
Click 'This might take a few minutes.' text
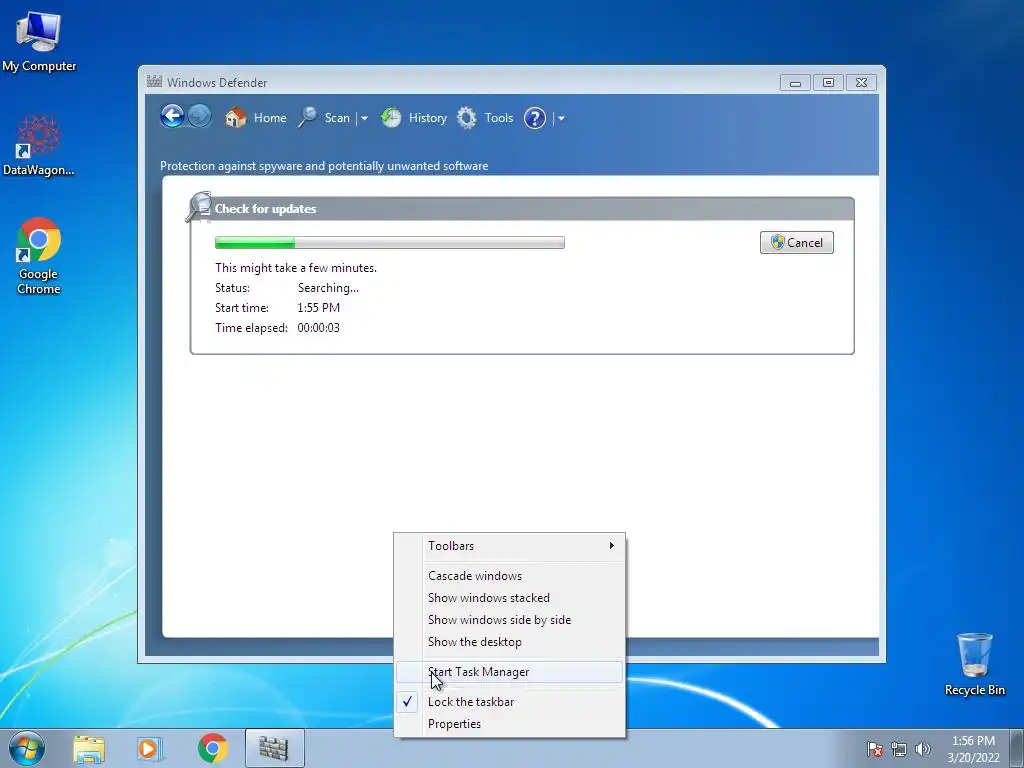[296, 268]
